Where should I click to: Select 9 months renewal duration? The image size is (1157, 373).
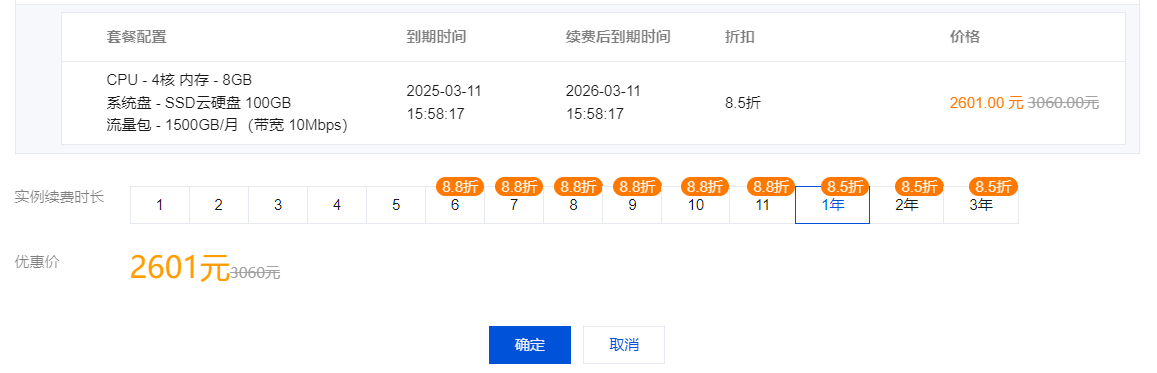[x=632, y=205]
